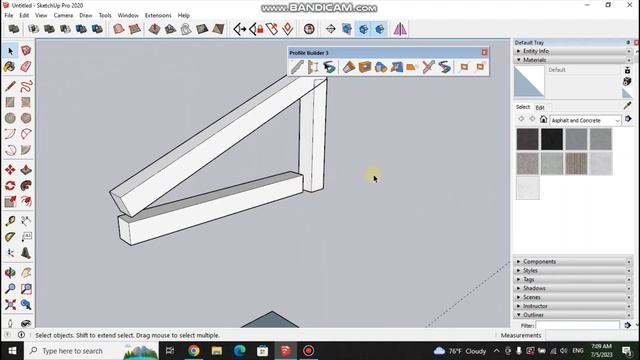Expand the Tags panel

point(573,280)
